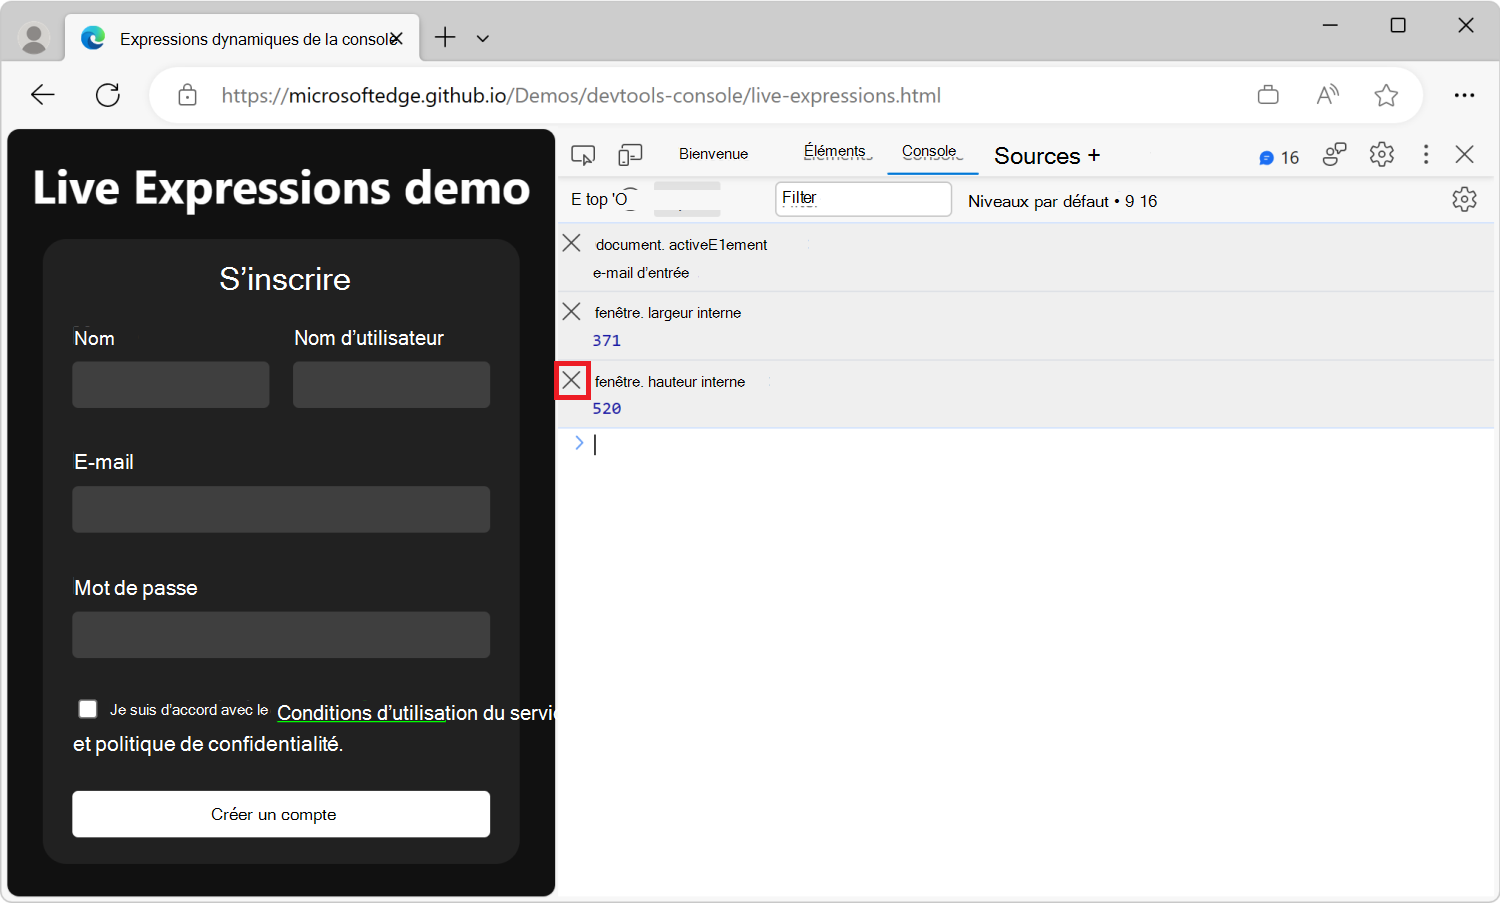Create a new live expression with eye icon
This screenshot has width=1500, height=903.
click(x=628, y=198)
